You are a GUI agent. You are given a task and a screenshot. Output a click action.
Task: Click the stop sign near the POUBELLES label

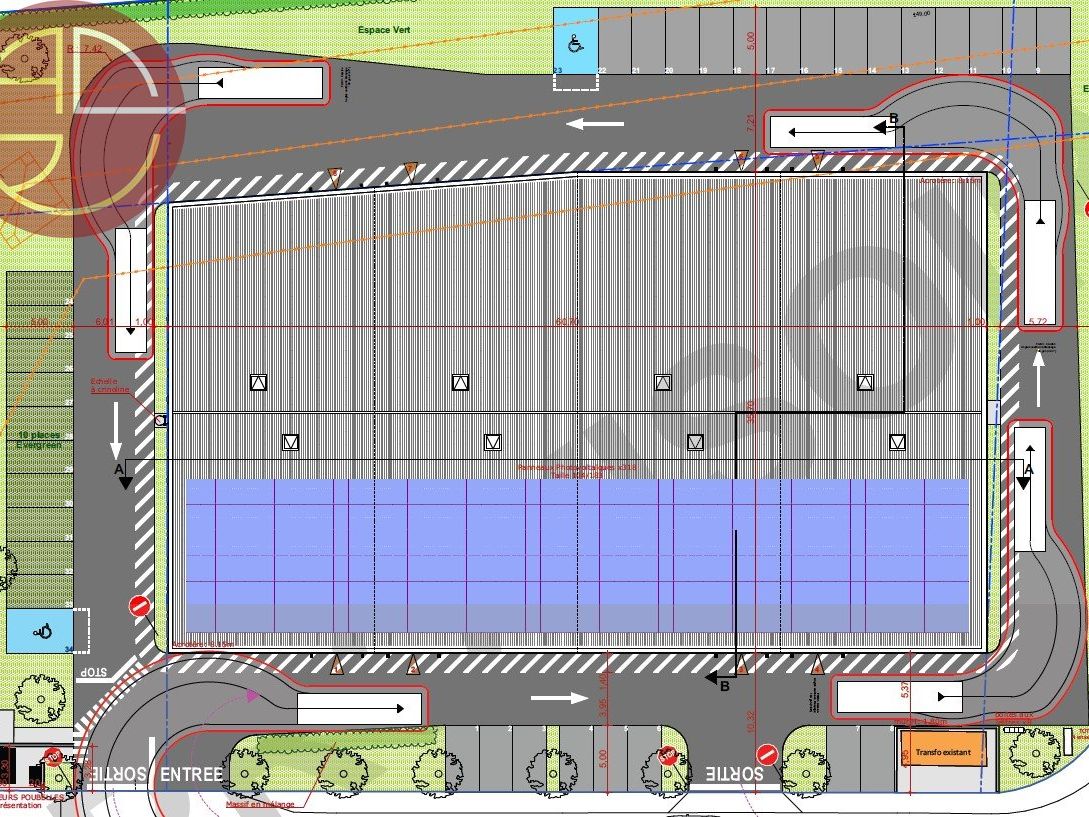click(53, 757)
